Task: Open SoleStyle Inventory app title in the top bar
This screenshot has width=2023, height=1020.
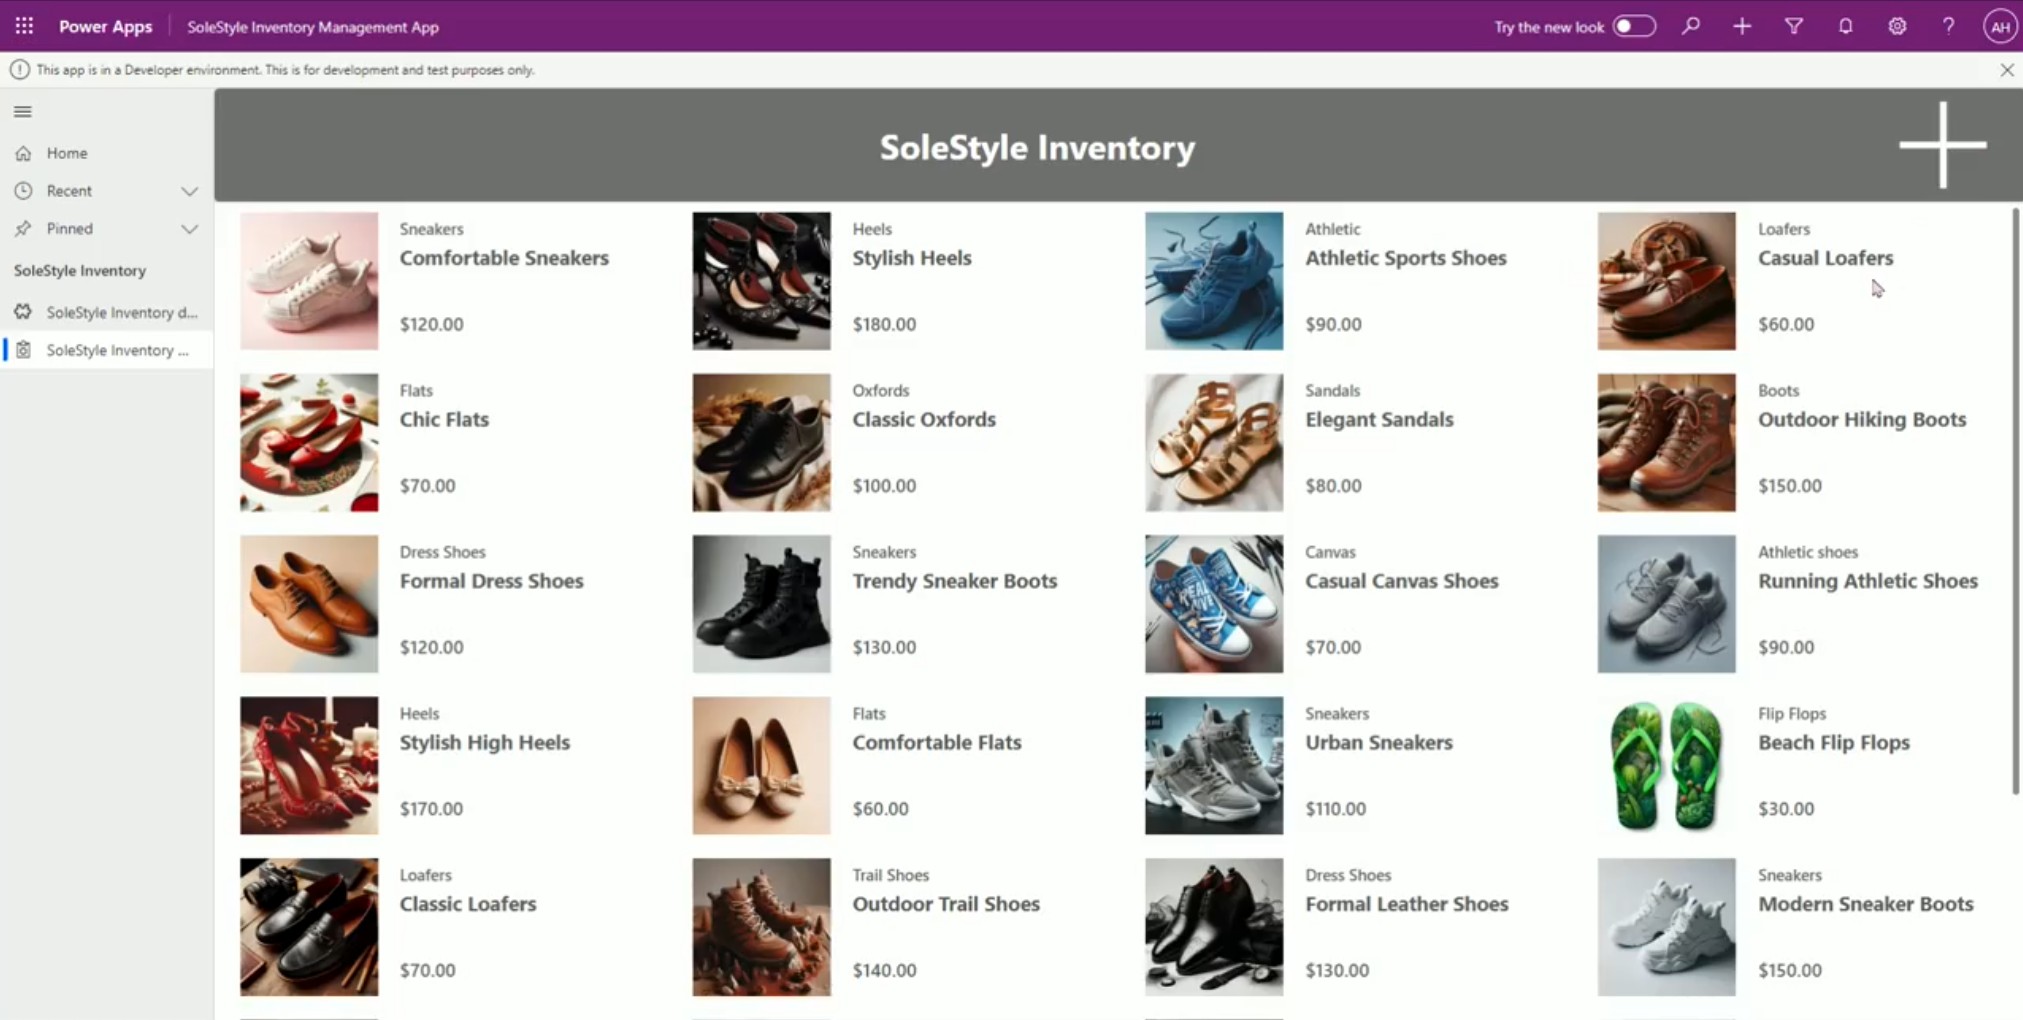Action: pyautogui.click(x=313, y=27)
